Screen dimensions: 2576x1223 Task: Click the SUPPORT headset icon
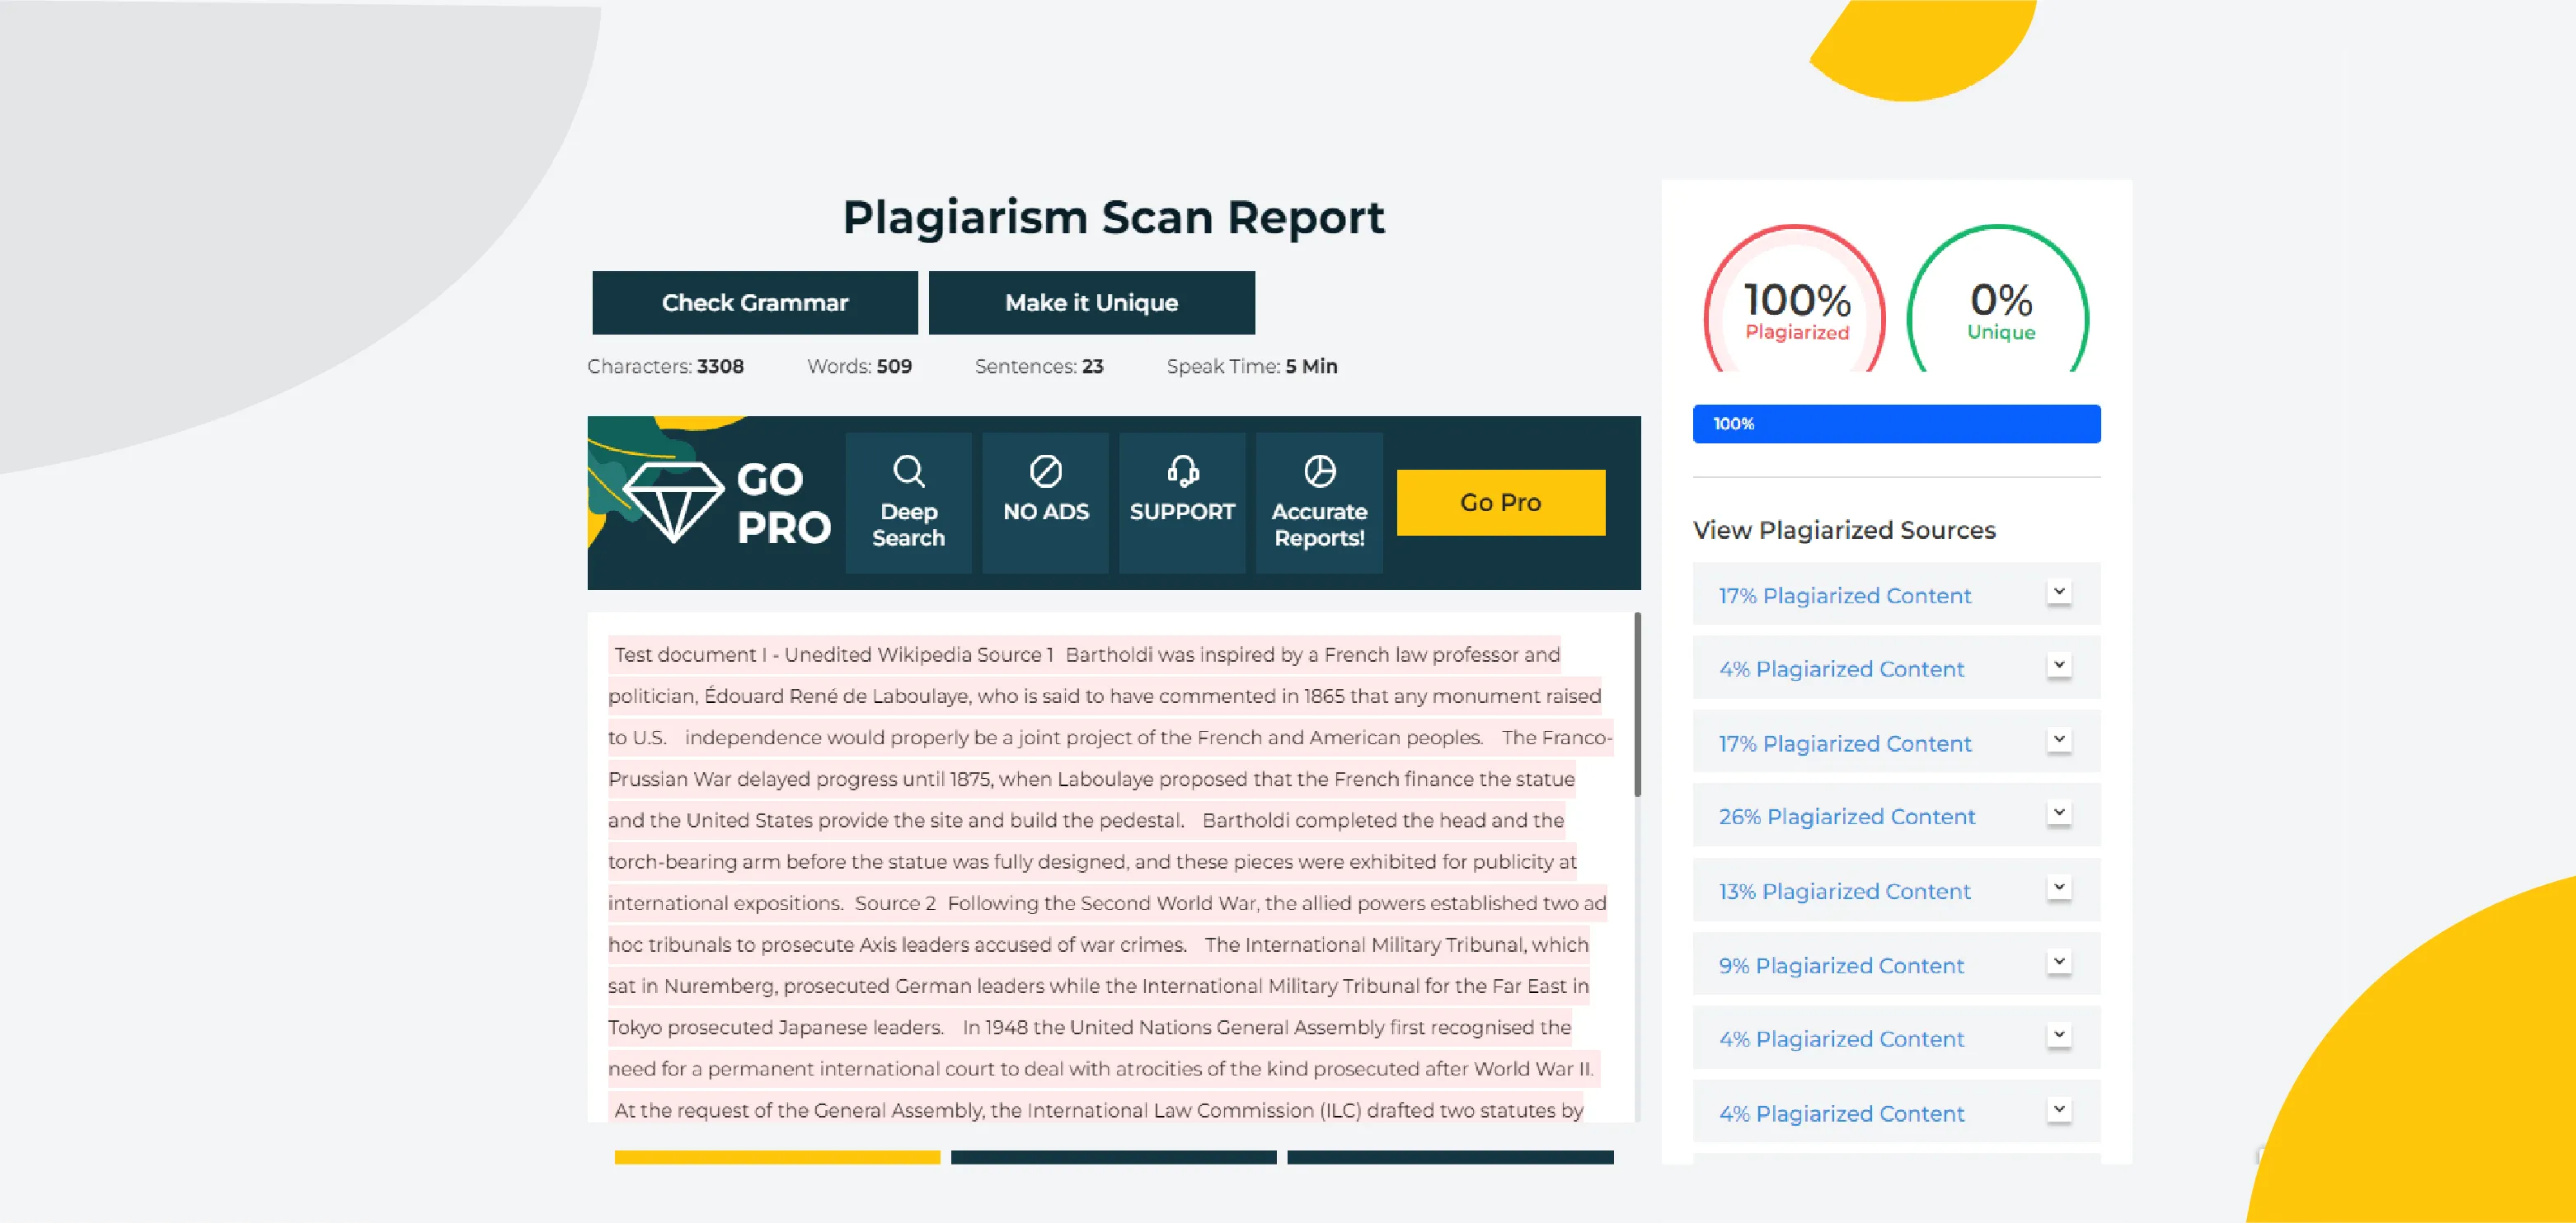click(1182, 470)
